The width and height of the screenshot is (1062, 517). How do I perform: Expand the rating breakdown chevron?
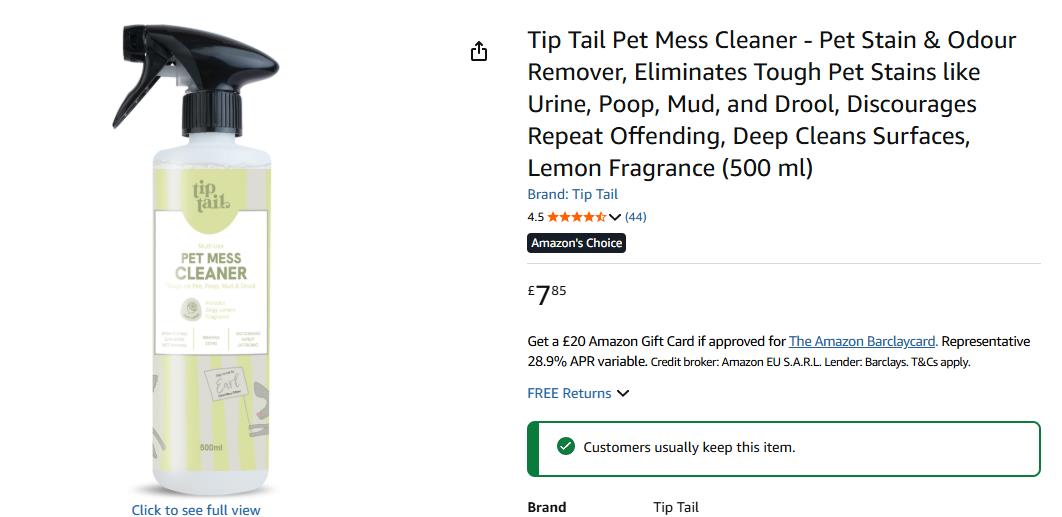tap(615, 217)
